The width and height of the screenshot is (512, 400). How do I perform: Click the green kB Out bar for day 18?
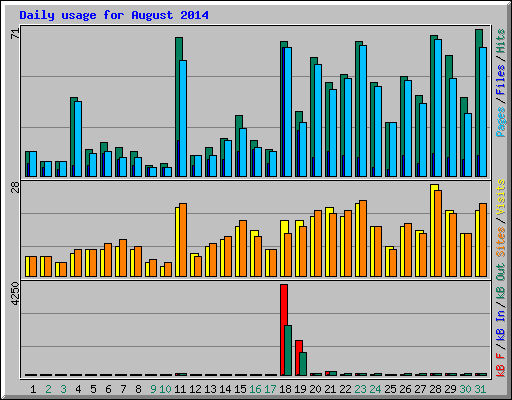(x=288, y=351)
